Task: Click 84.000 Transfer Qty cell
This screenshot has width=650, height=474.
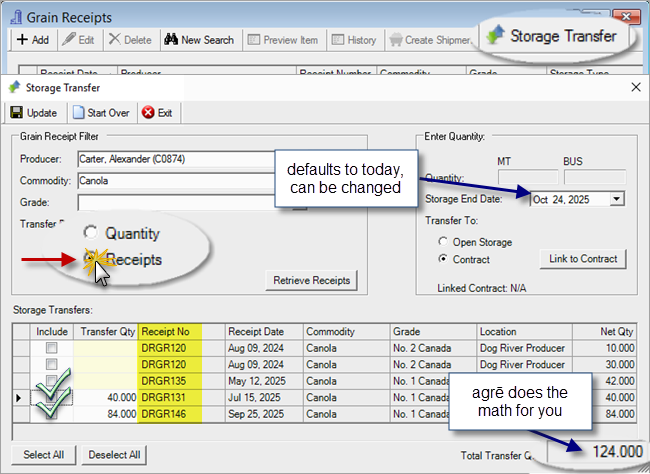Action: pos(106,414)
